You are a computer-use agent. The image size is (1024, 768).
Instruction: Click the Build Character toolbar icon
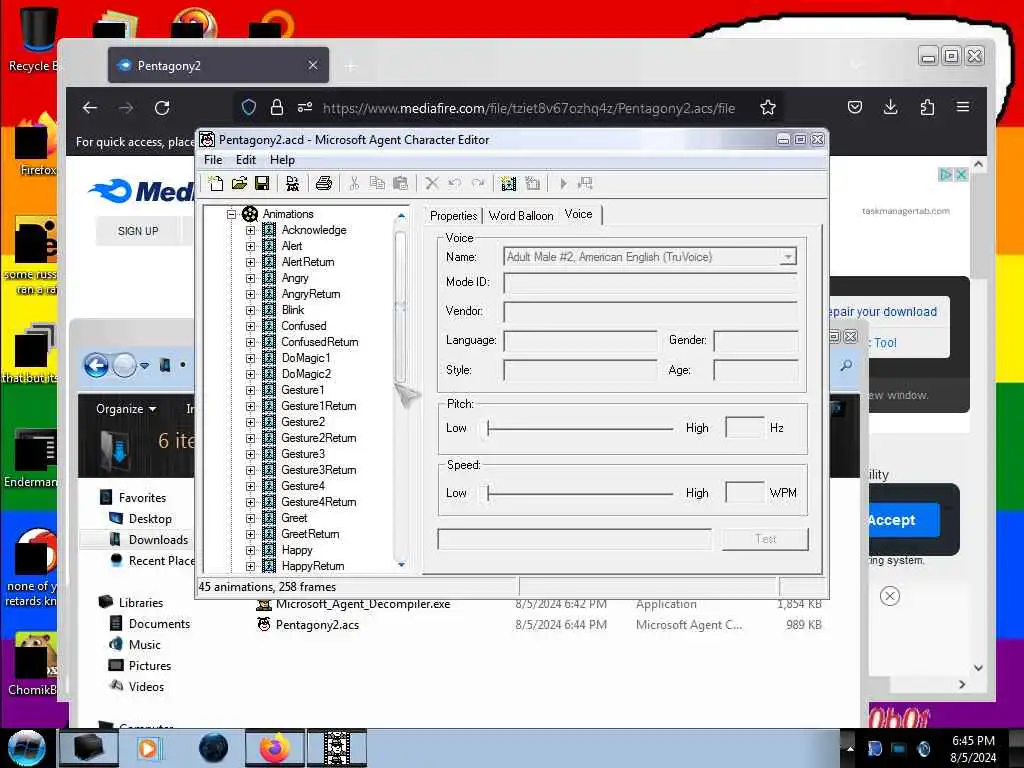click(x=292, y=184)
